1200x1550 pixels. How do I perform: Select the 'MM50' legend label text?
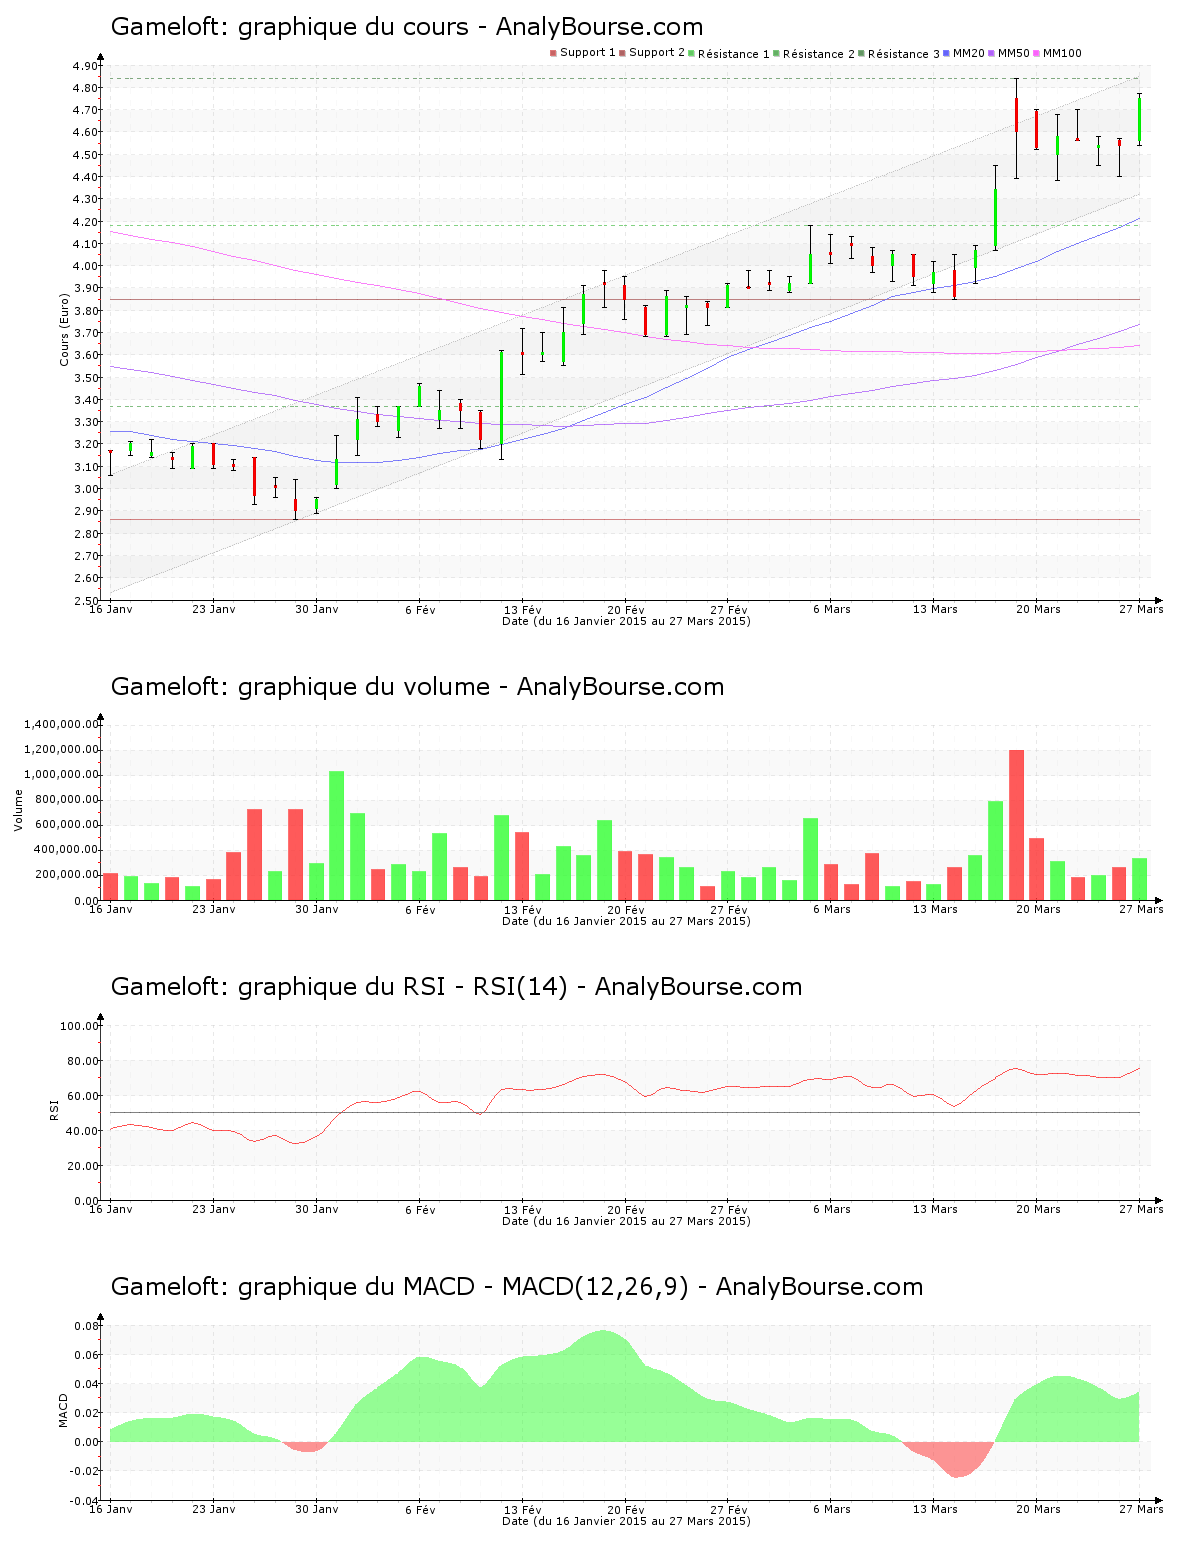coord(1014,53)
